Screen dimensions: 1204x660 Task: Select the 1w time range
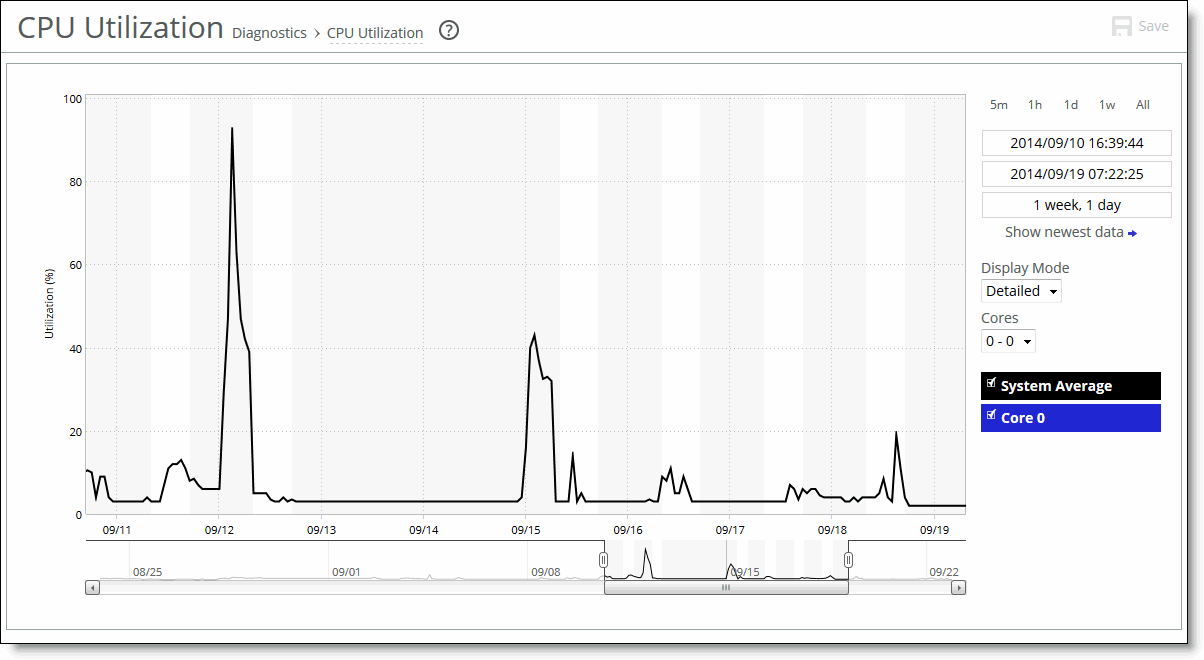click(x=1107, y=105)
